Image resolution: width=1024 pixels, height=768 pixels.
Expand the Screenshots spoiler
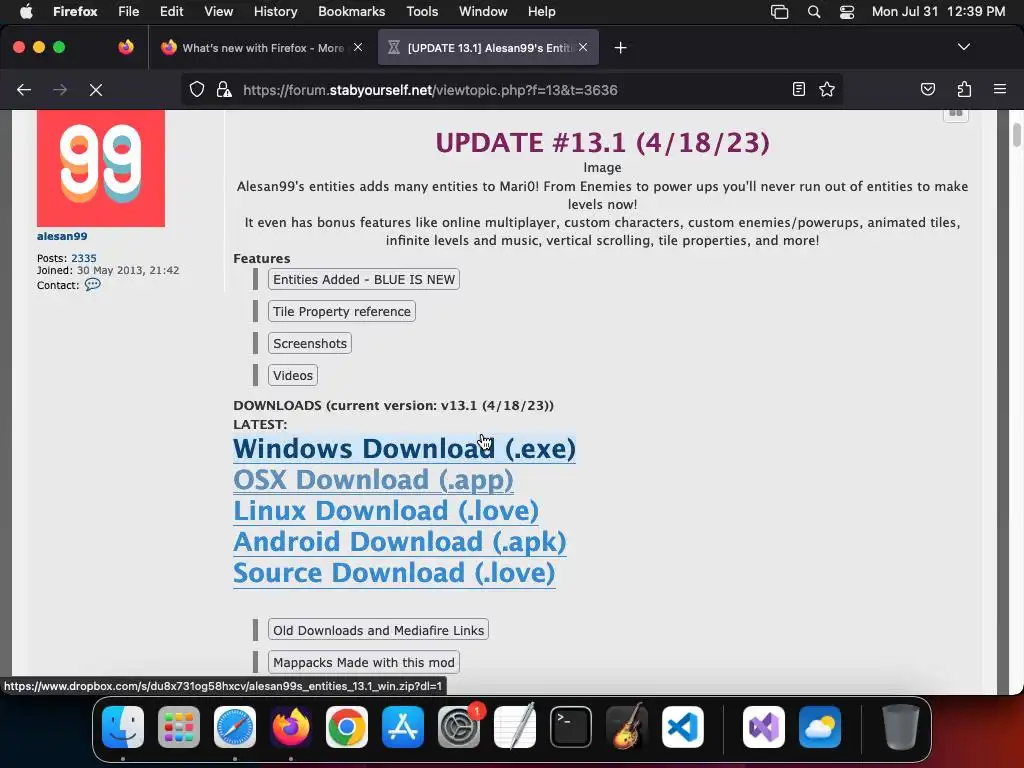tap(310, 344)
